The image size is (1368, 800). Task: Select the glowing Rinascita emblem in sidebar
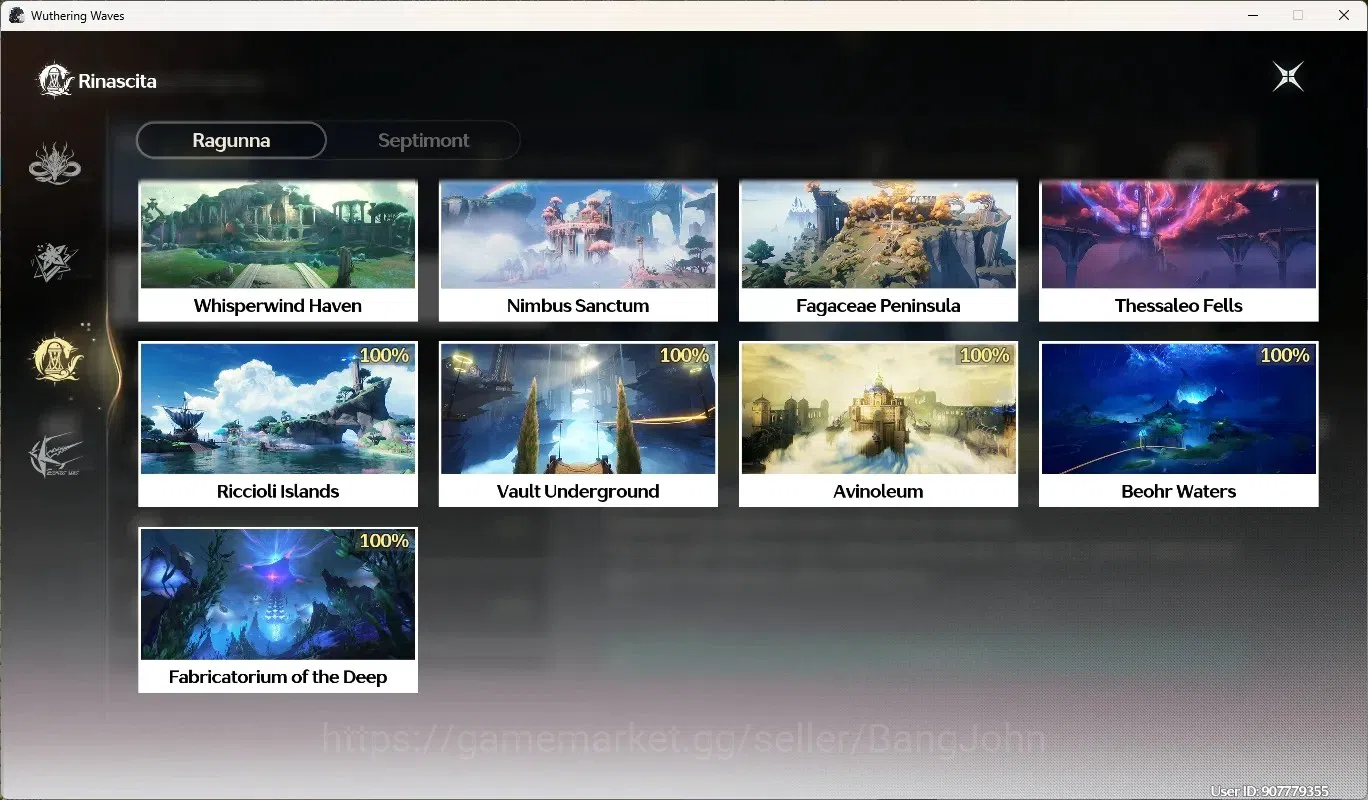click(x=56, y=359)
